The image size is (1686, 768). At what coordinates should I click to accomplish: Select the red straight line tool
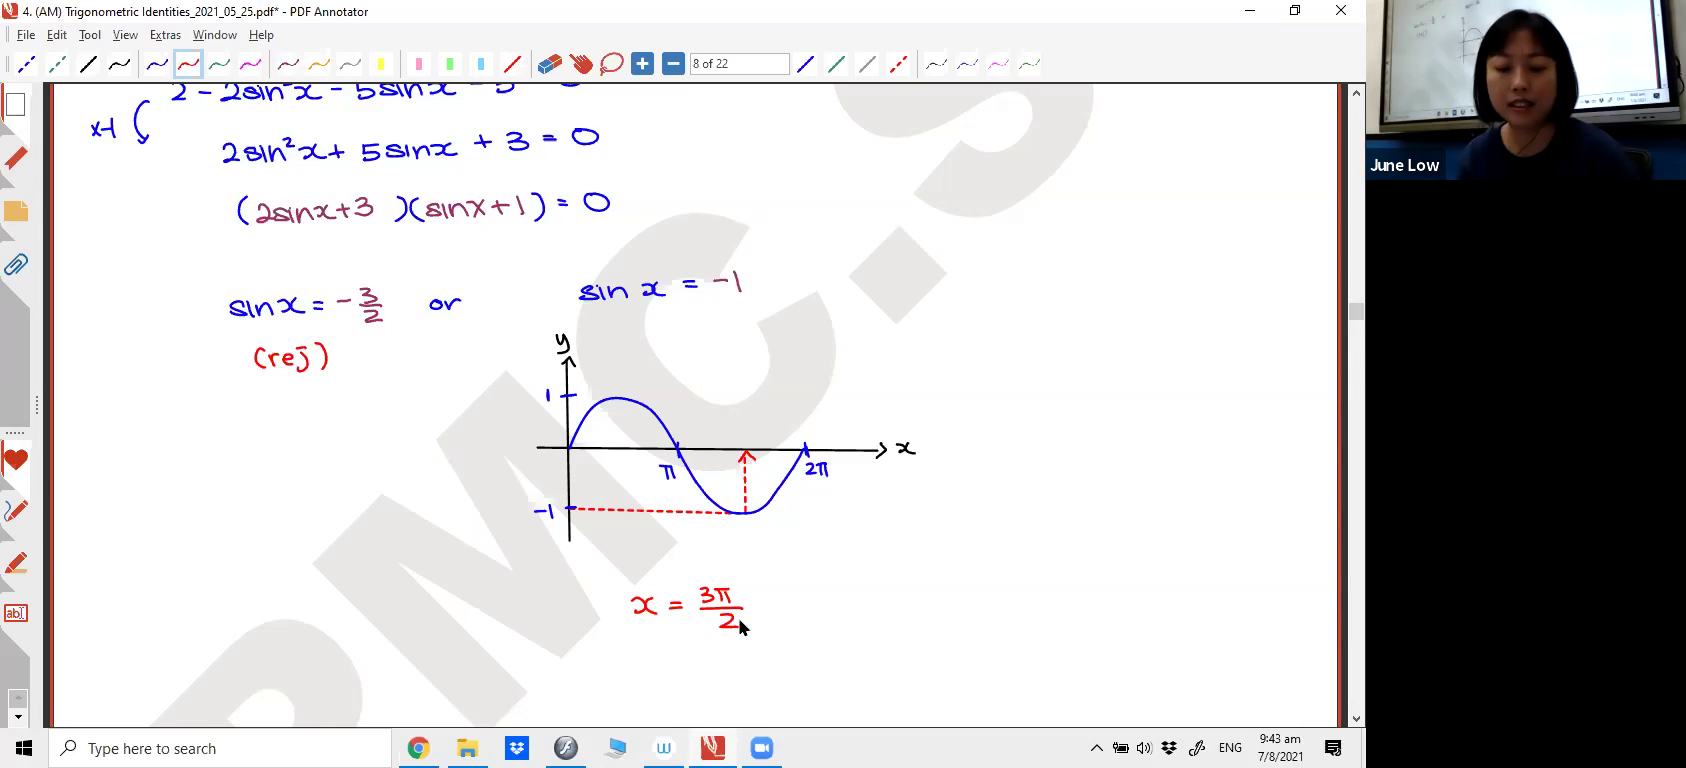click(x=512, y=64)
